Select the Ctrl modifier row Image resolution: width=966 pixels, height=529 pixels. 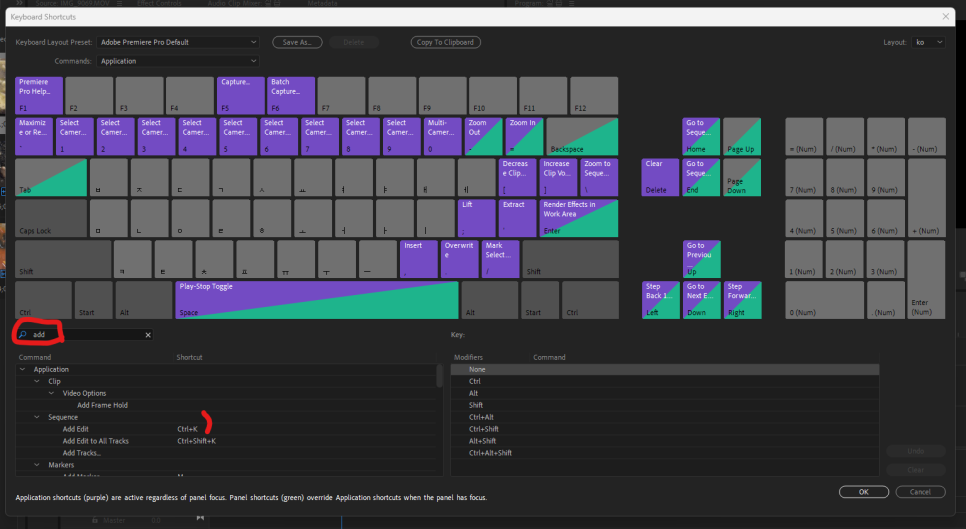665,381
